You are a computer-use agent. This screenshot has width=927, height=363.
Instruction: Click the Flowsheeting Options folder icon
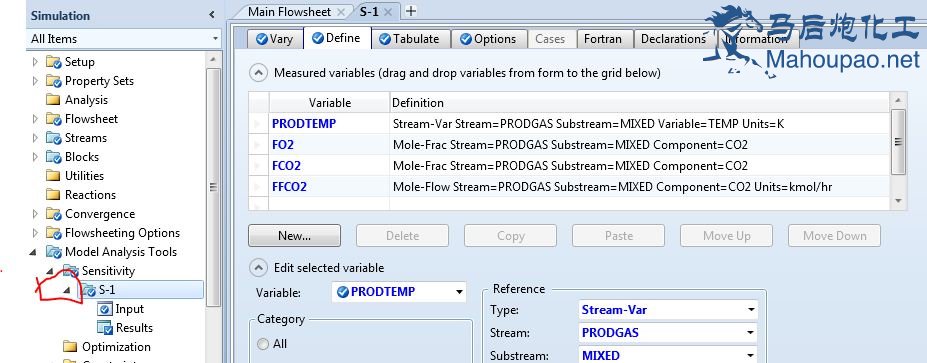[x=54, y=233]
